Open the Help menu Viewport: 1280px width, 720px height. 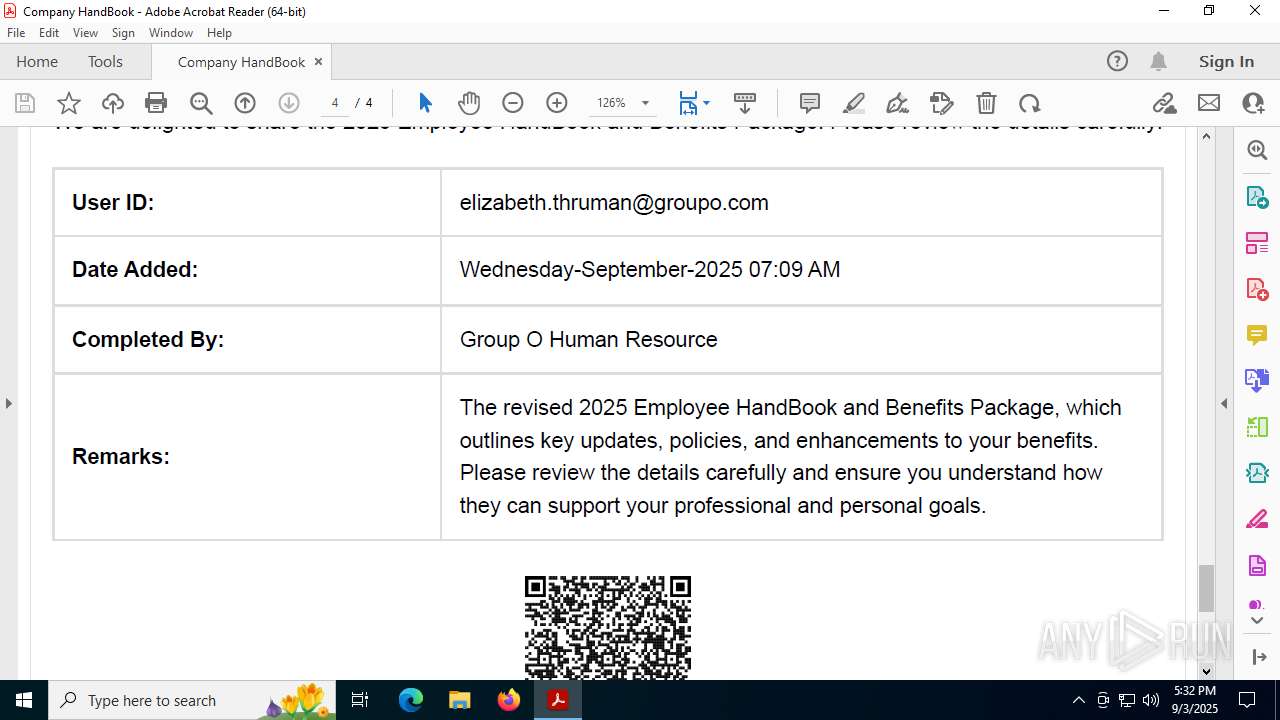[219, 33]
